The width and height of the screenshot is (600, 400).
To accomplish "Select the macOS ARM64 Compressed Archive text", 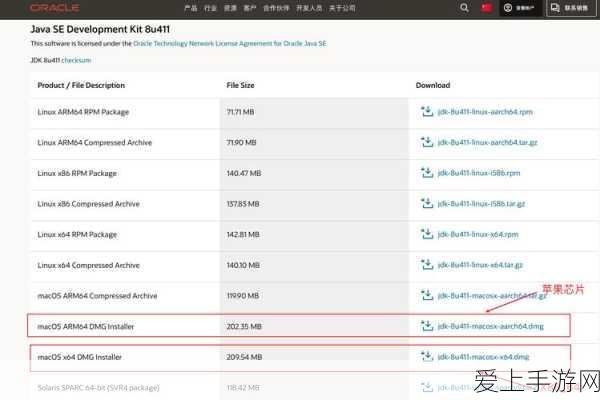I will (x=97, y=296).
